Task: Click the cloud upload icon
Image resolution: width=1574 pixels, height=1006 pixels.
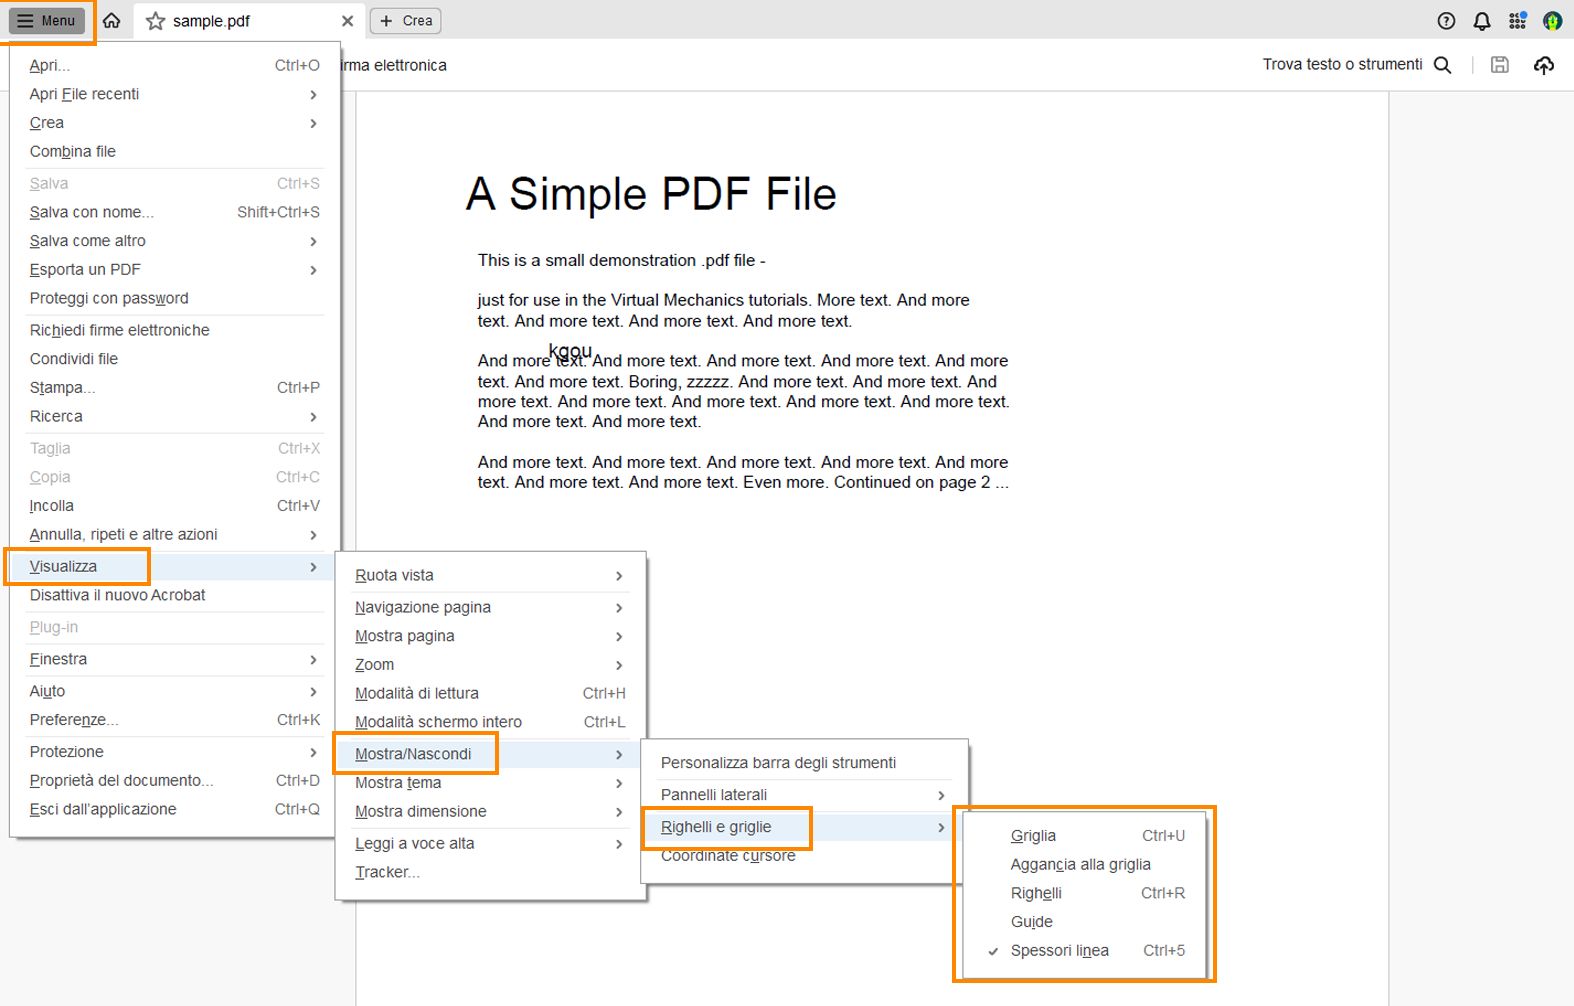Action: click(1544, 65)
